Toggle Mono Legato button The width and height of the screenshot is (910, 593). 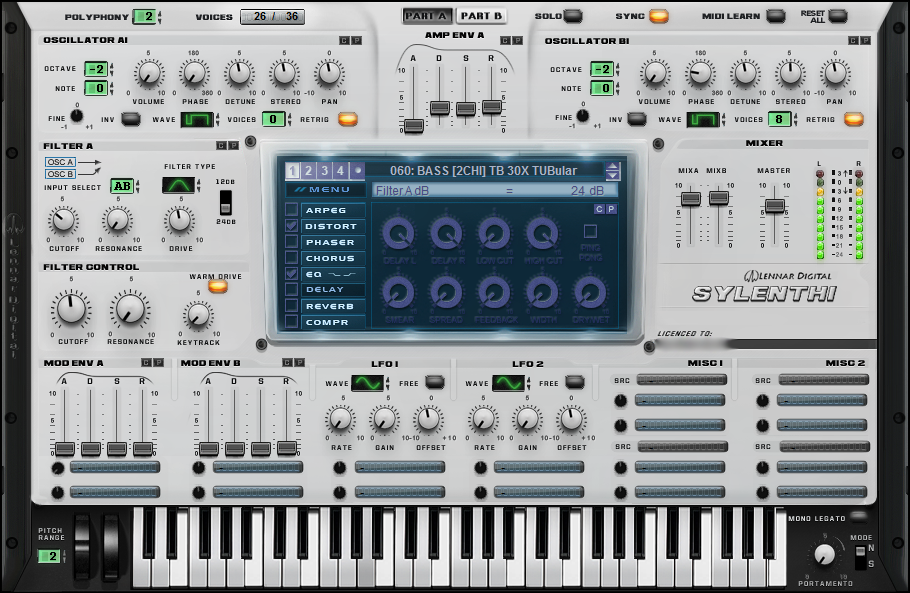coord(858,518)
